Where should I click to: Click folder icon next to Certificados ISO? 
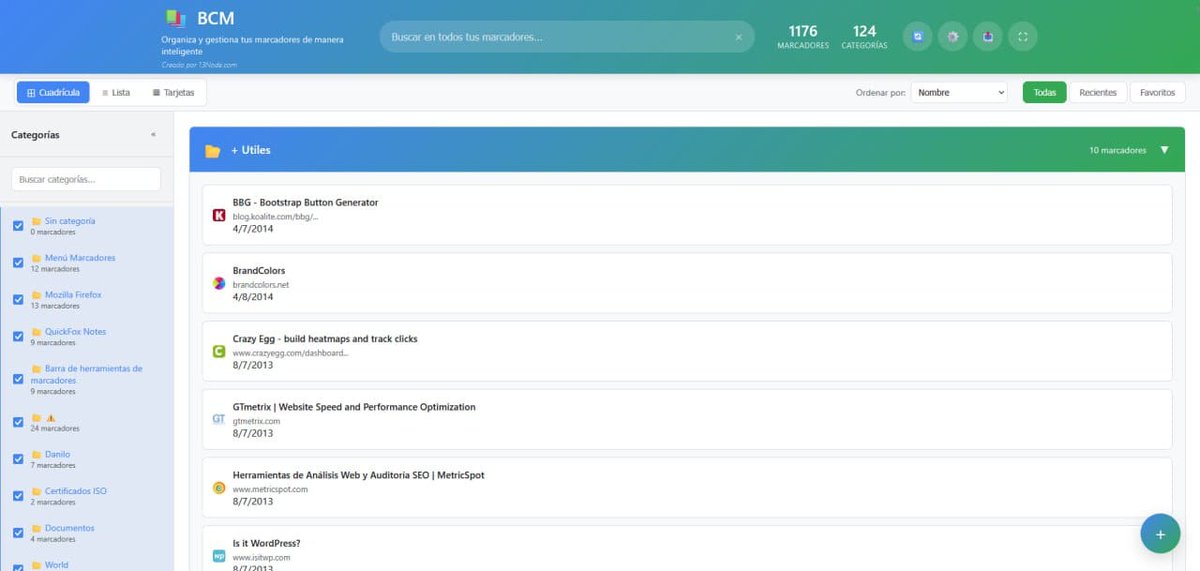(x=36, y=492)
